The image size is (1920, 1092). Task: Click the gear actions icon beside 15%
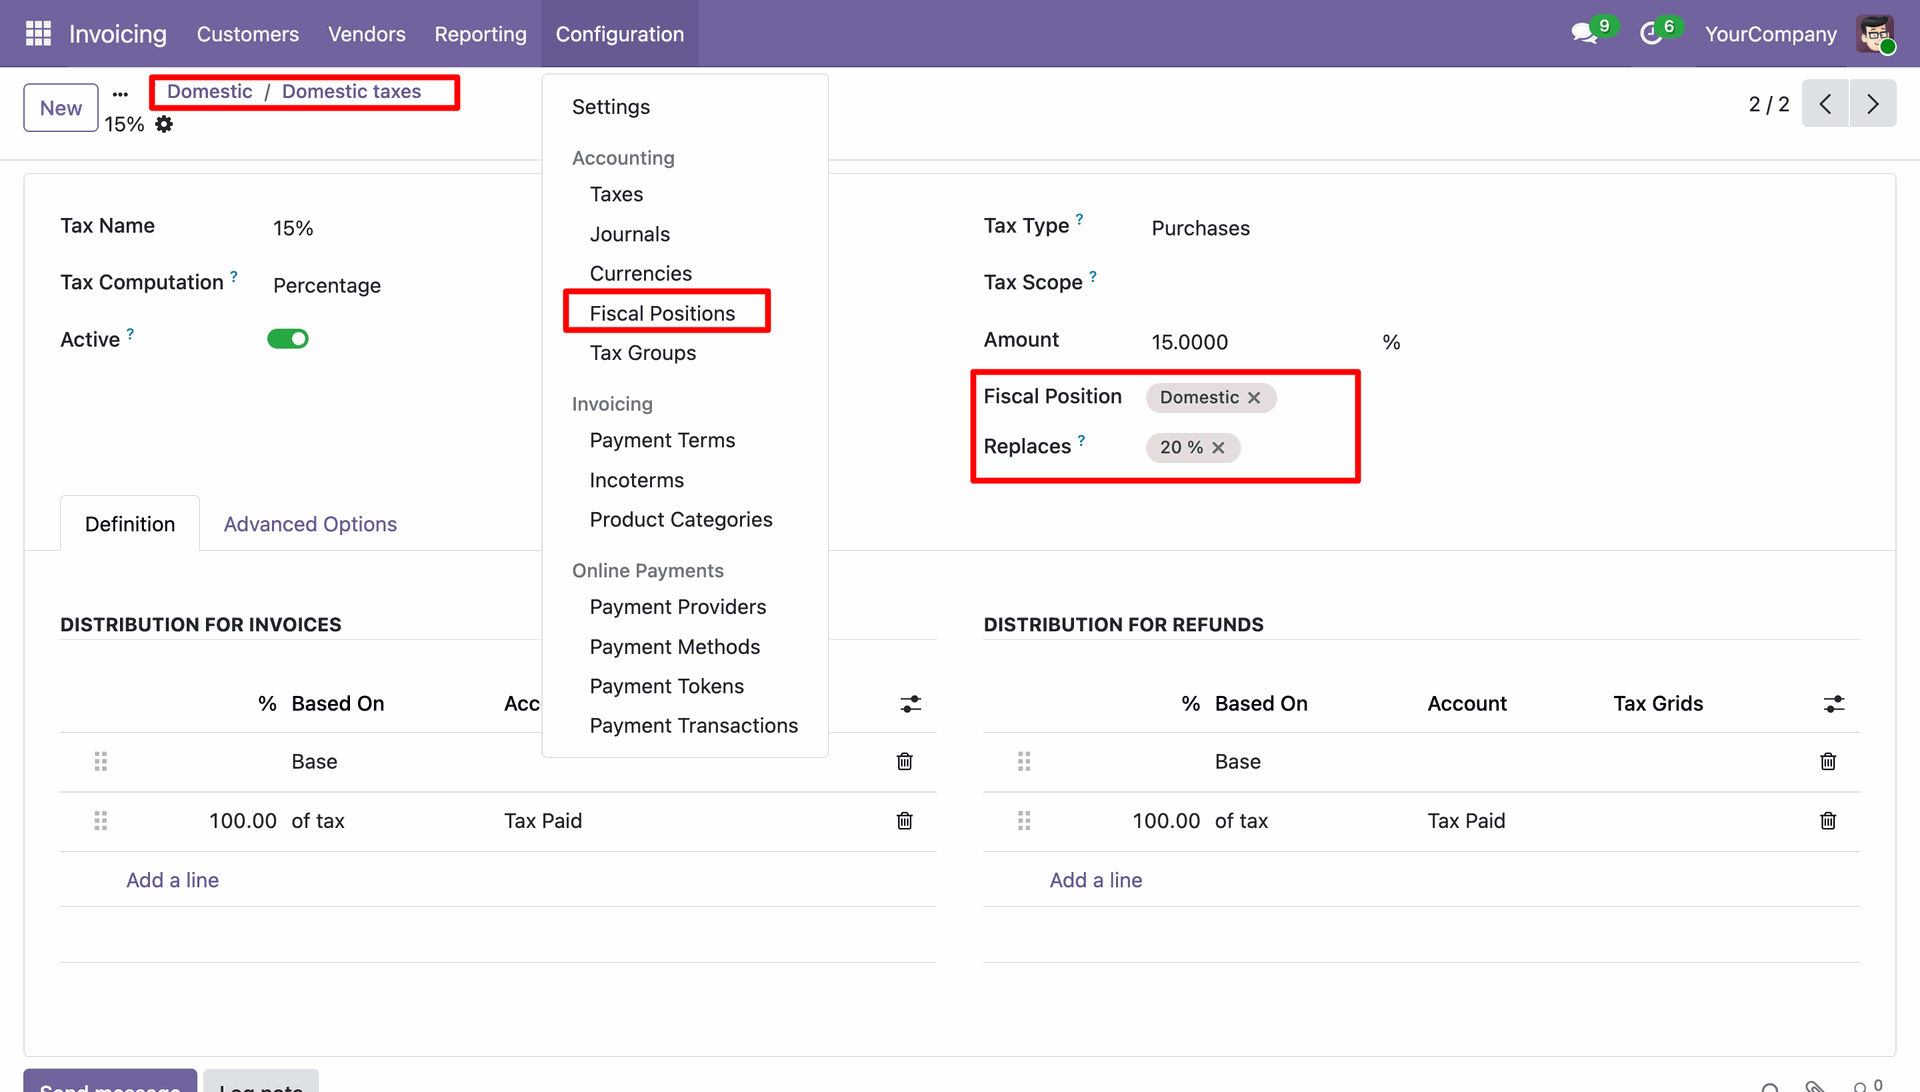(164, 124)
